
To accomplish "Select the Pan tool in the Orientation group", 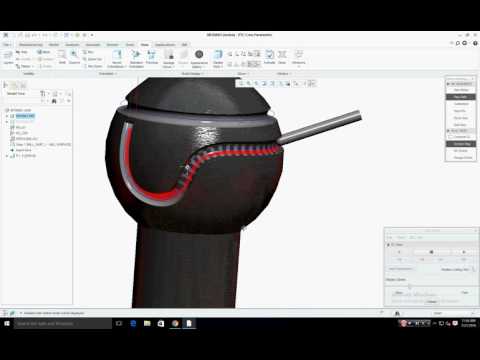I will [x=88, y=52].
